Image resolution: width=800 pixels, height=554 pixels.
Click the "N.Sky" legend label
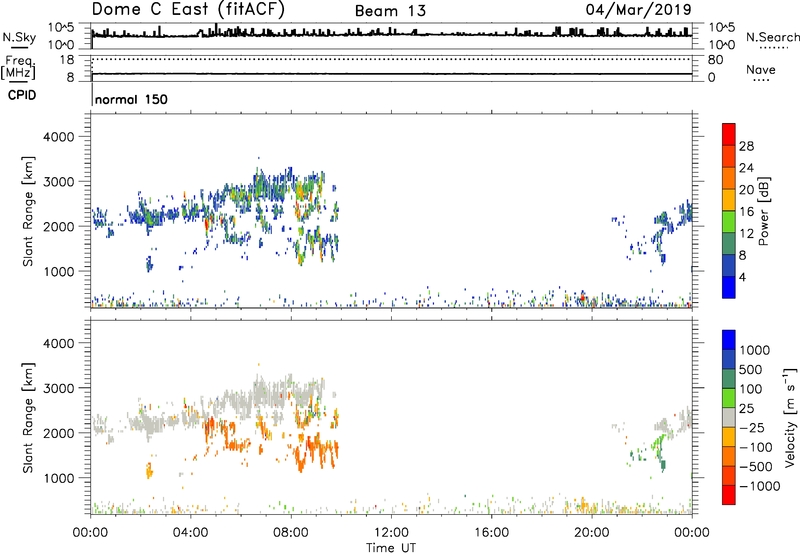[x=19, y=37]
